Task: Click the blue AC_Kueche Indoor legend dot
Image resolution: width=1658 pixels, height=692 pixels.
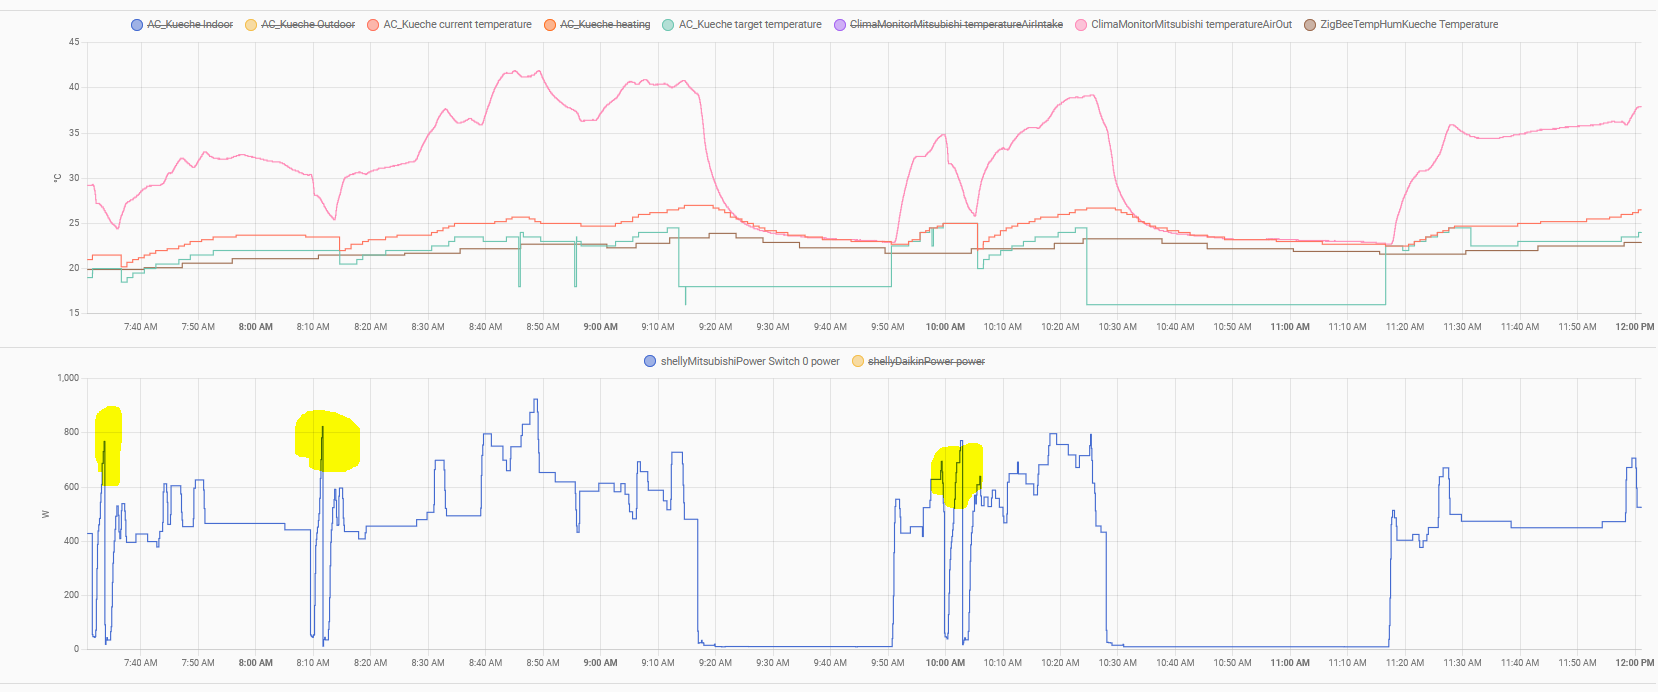Action: (137, 25)
